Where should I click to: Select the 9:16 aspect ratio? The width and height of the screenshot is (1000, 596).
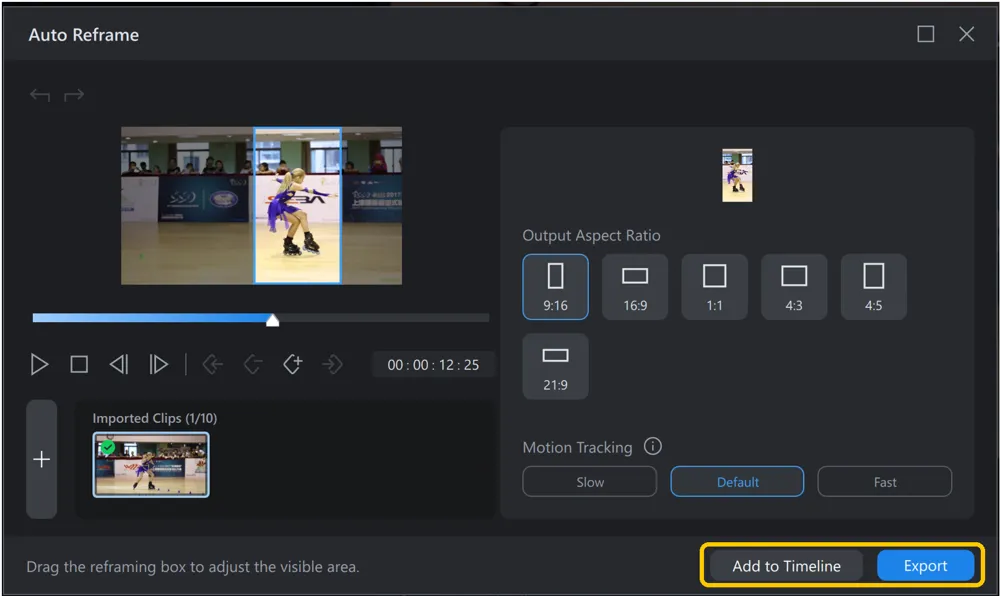pyautogui.click(x=555, y=287)
